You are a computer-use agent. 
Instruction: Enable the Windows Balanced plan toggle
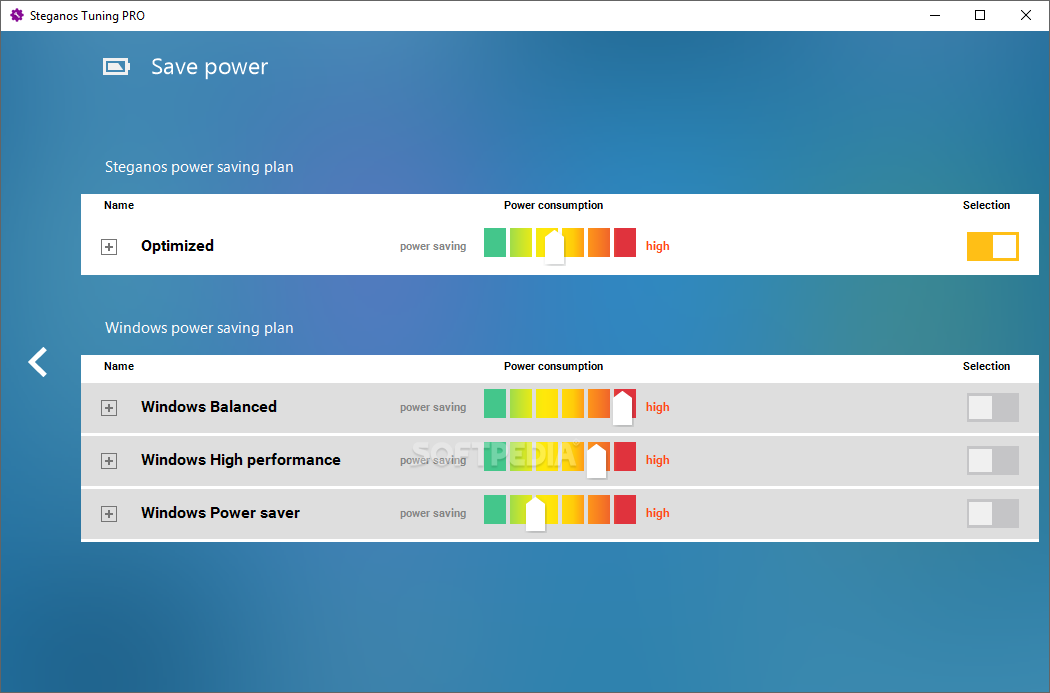click(x=992, y=407)
